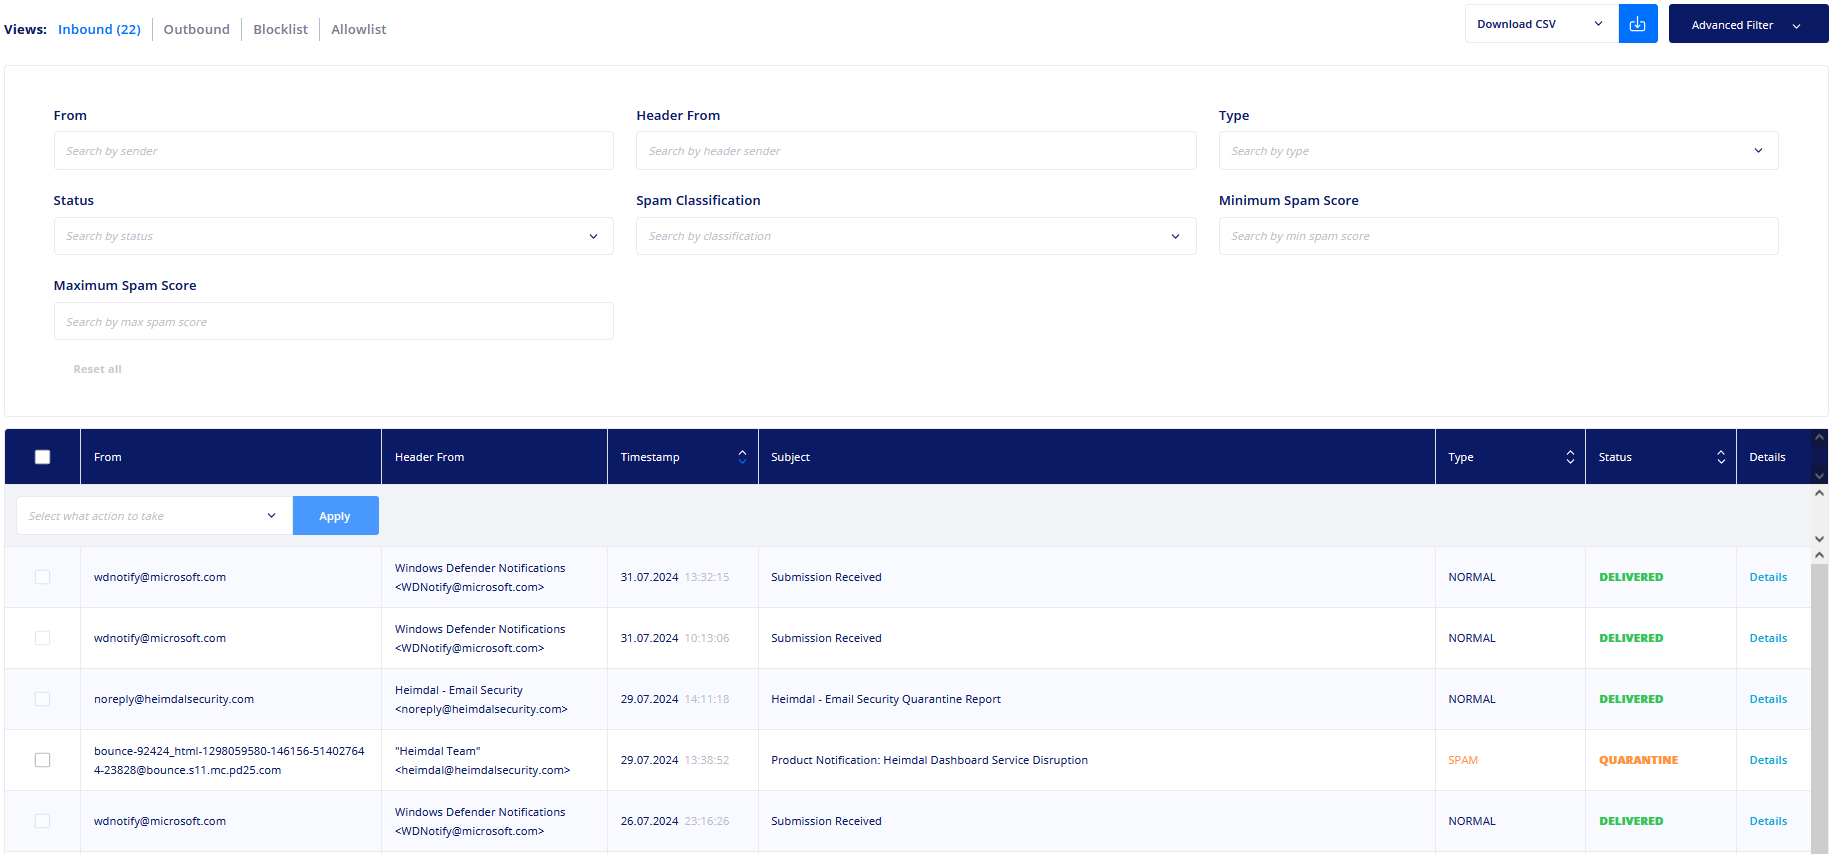Open Details for 13:32:15 Submission Received

coord(1768,577)
